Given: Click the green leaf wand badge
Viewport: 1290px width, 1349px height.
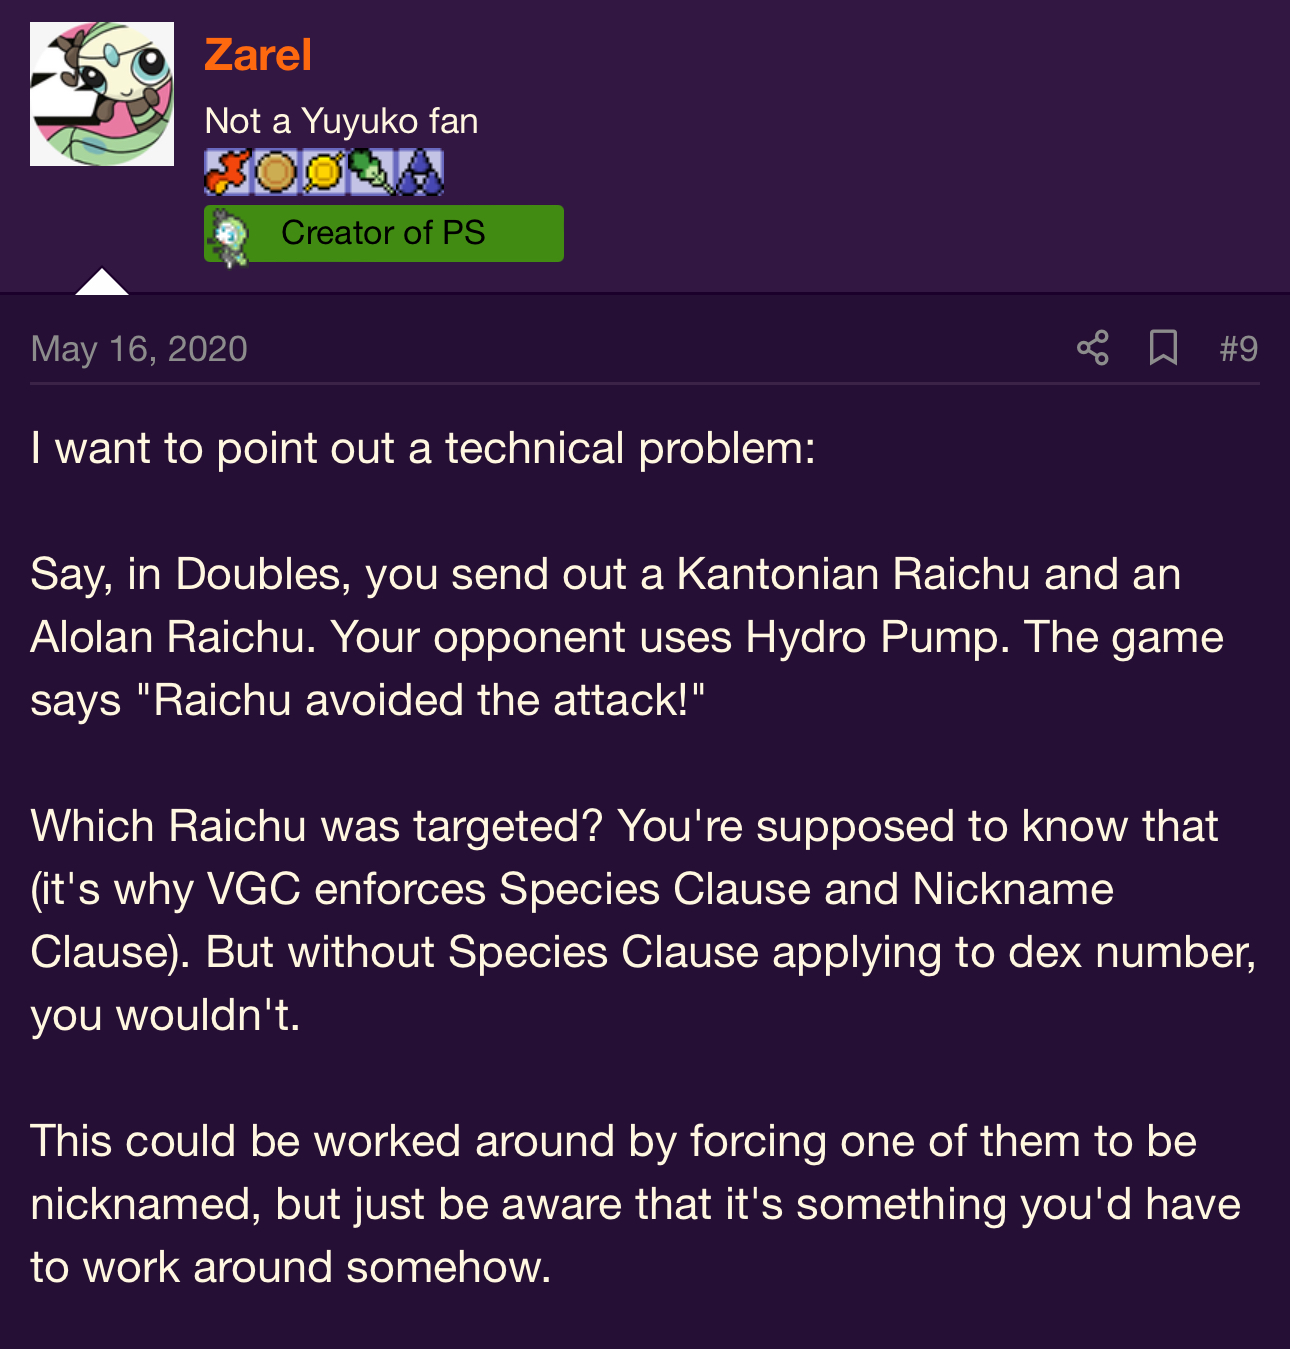Looking at the screenshot, I should (x=372, y=172).
